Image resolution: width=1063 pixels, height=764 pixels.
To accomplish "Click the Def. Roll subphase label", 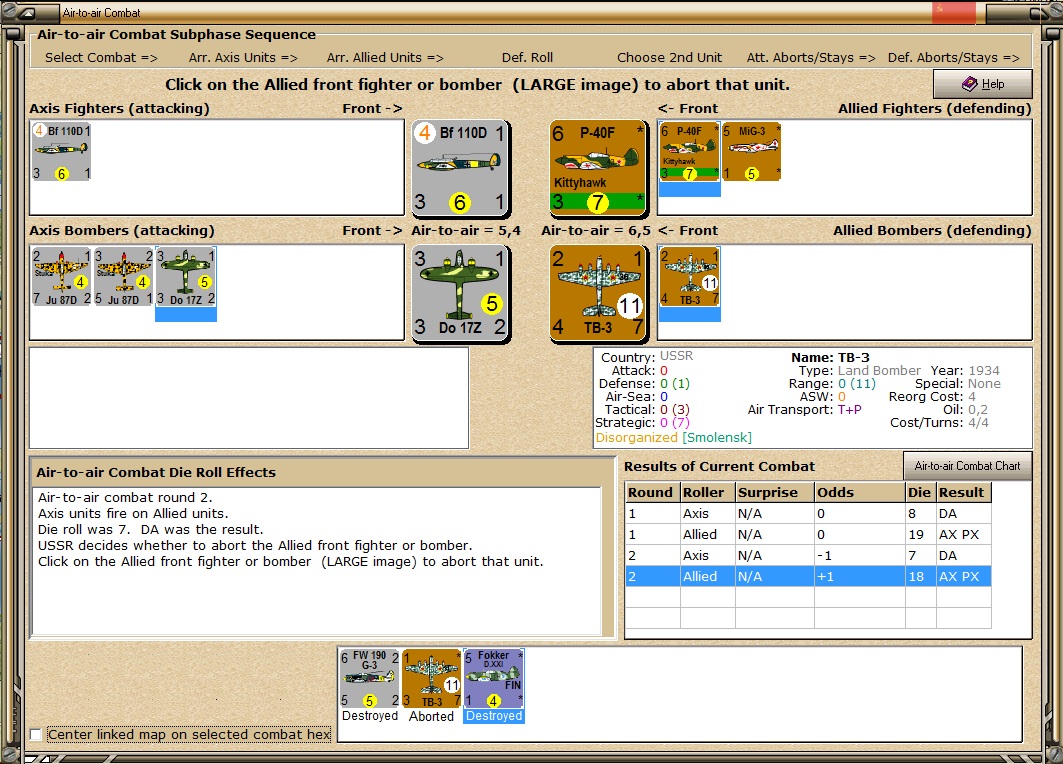I will click(x=527, y=58).
